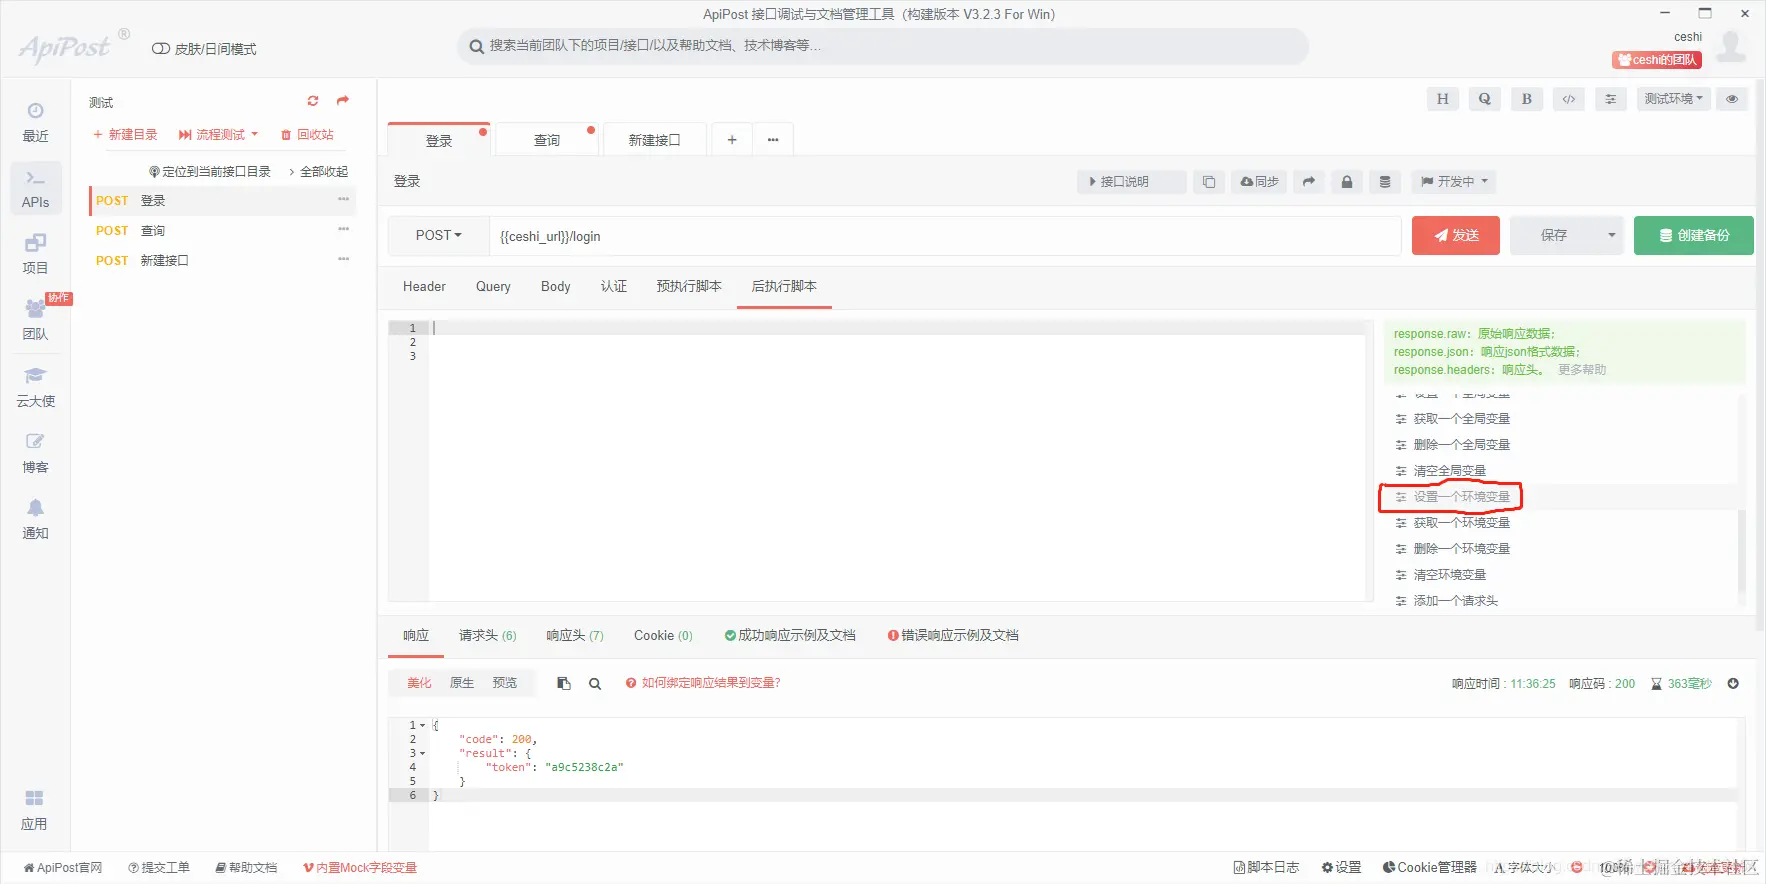Click the H toolbar icon
This screenshot has height=884, width=1766.
tap(1442, 99)
